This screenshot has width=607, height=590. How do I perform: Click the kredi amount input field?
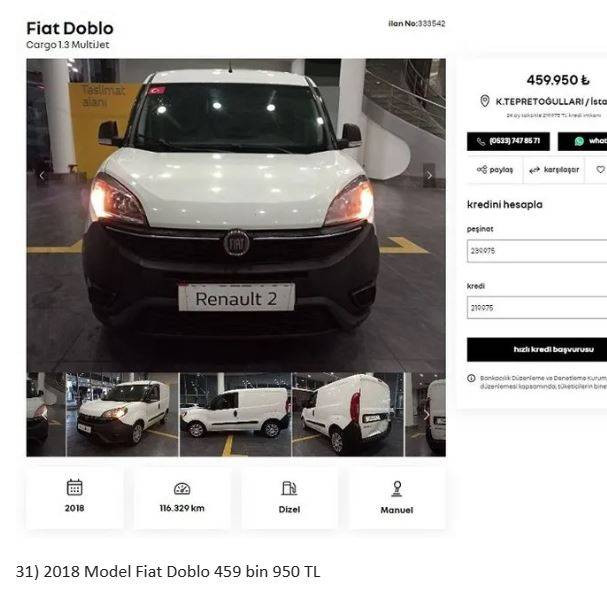tap(537, 308)
